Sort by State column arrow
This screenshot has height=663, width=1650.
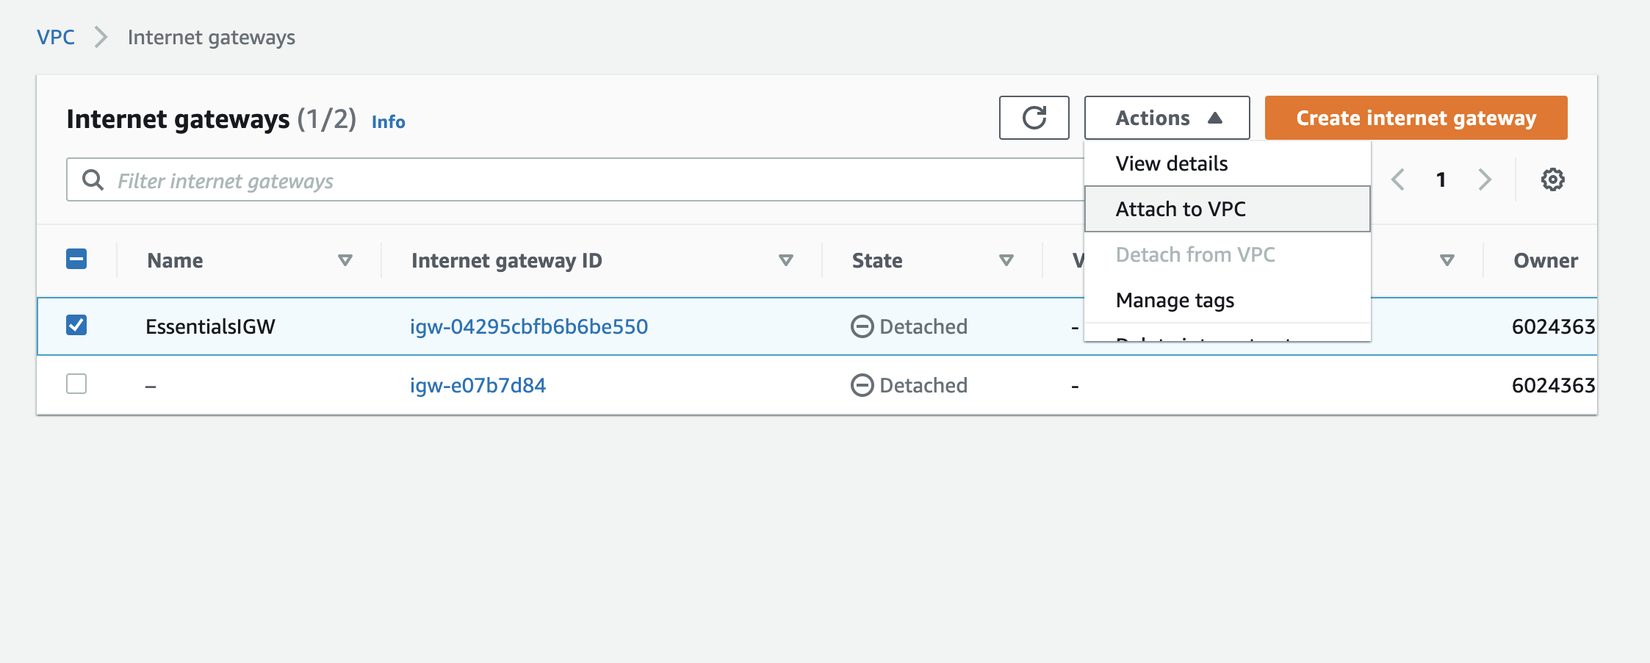(x=1006, y=261)
